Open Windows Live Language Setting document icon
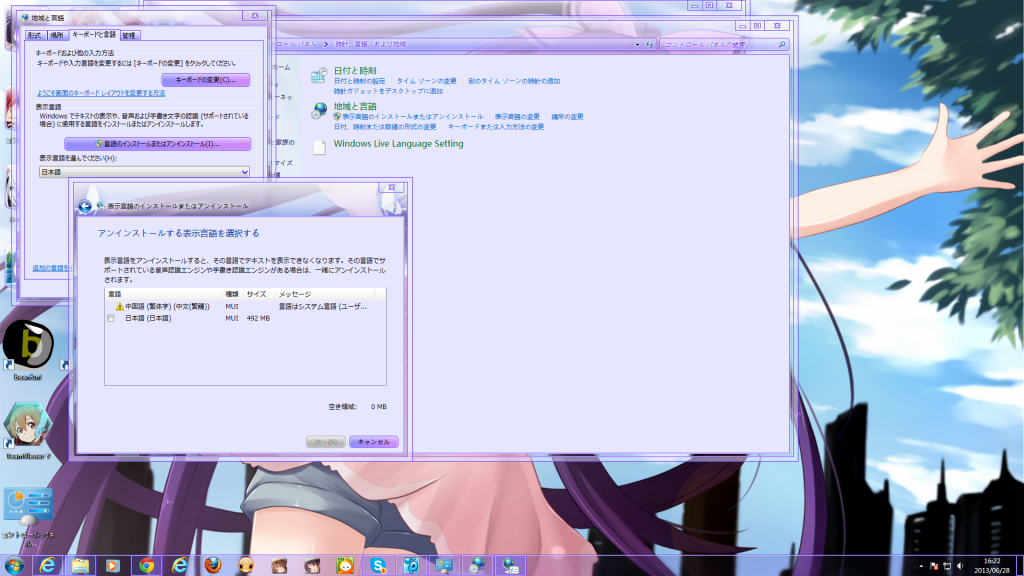This screenshot has width=1024, height=576. (x=319, y=147)
